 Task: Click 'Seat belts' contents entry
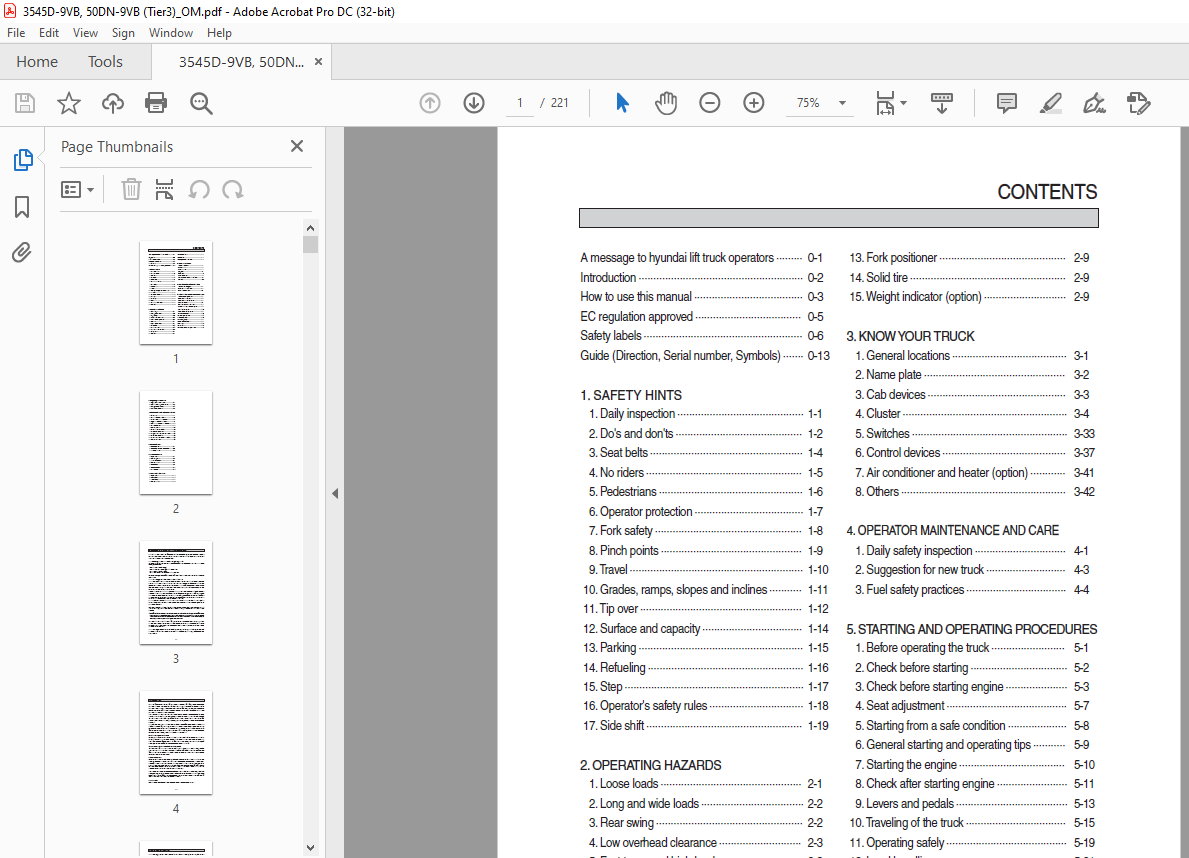click(705, 452)
